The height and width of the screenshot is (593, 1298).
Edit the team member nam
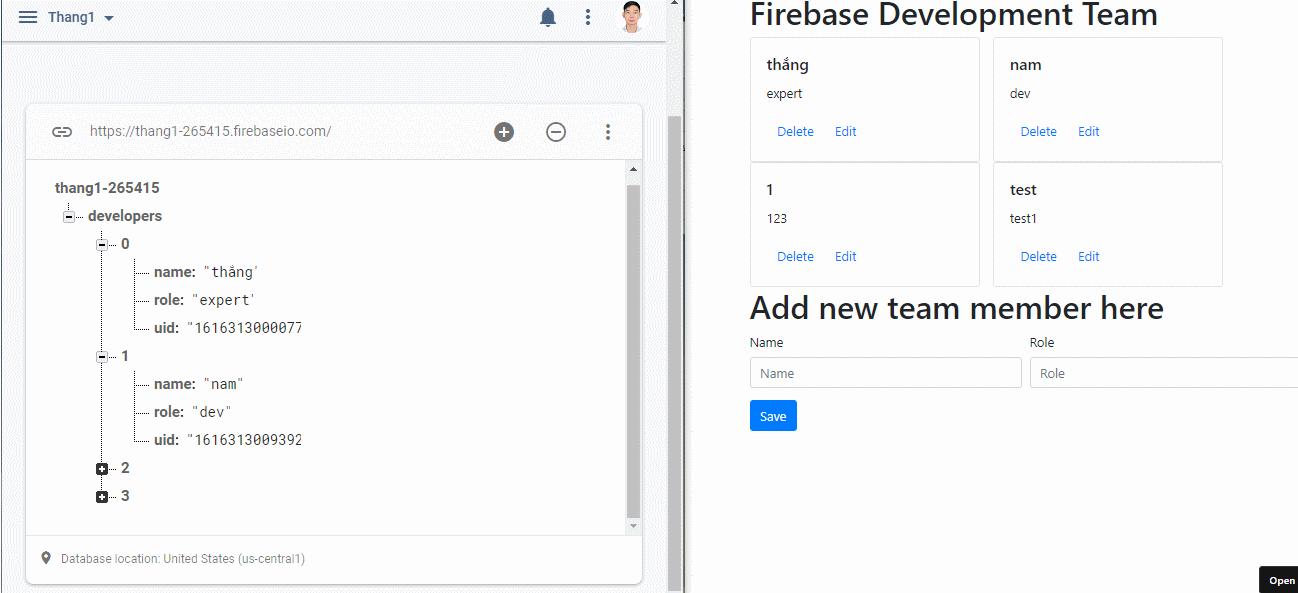[x=1088, y=132]
